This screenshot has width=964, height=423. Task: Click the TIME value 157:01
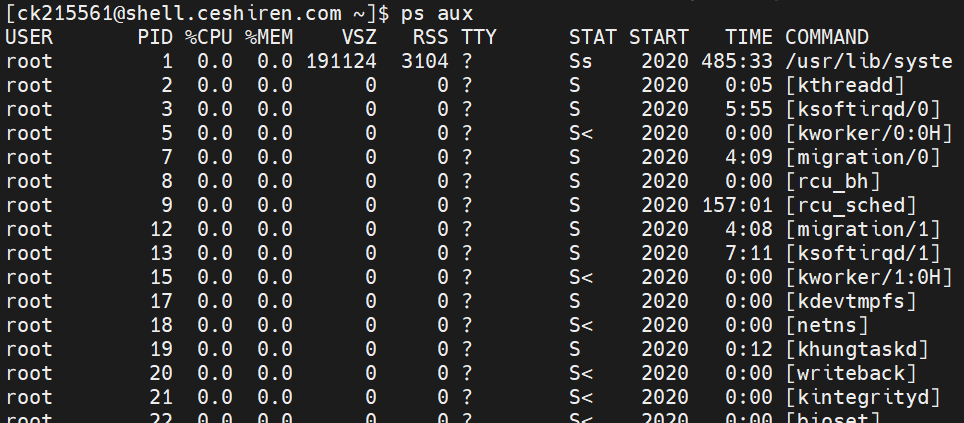click(737, 205)
